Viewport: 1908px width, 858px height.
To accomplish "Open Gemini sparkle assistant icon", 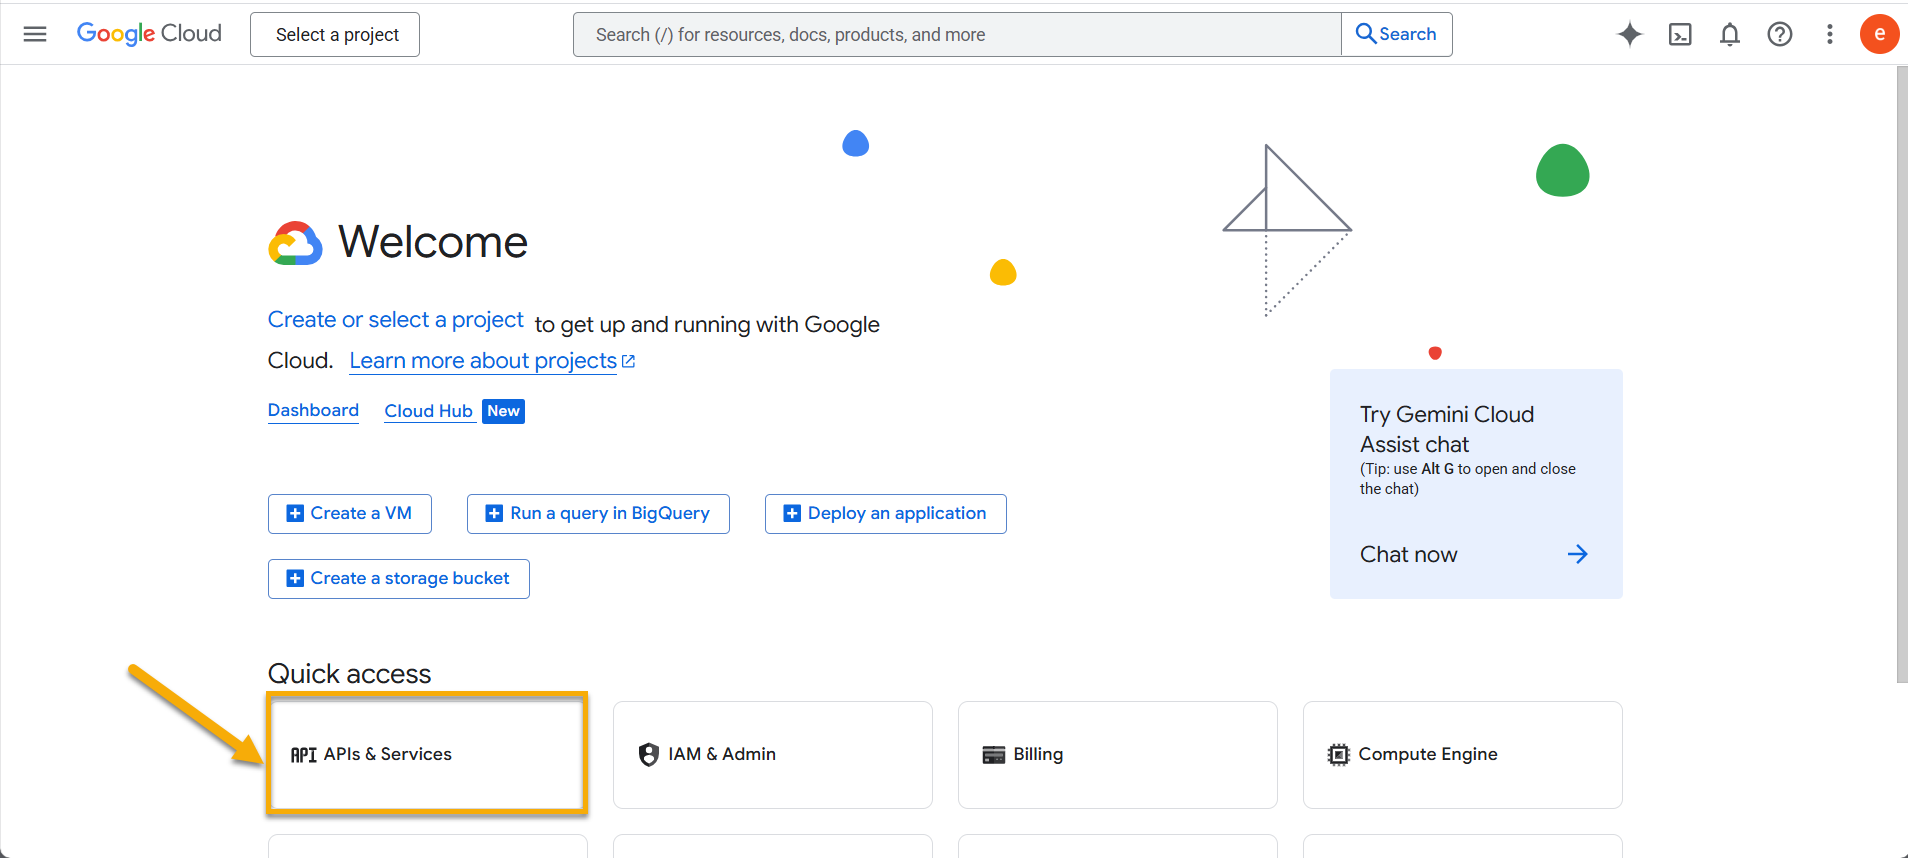I will [x=1630, y=34].
